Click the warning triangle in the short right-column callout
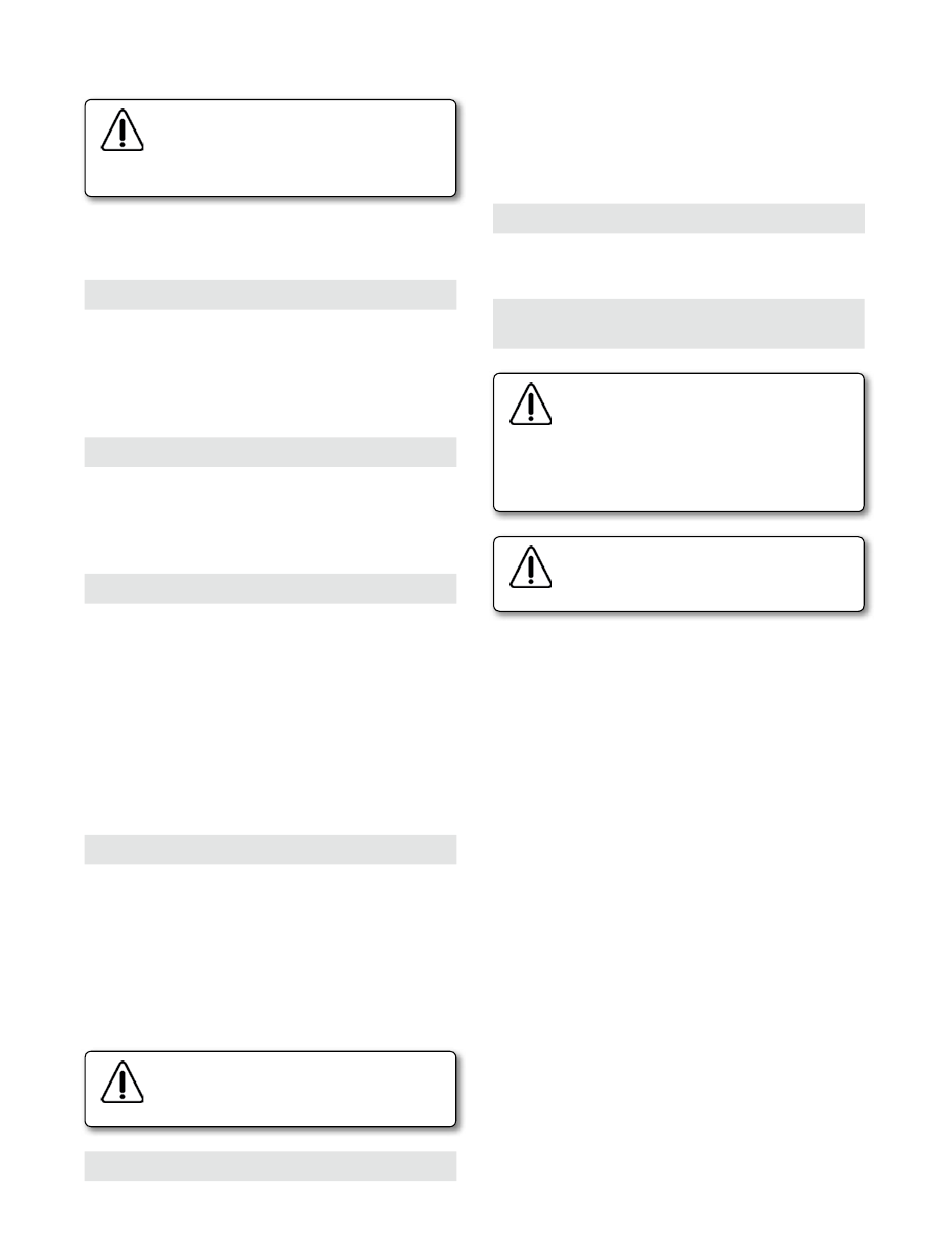 530,566
